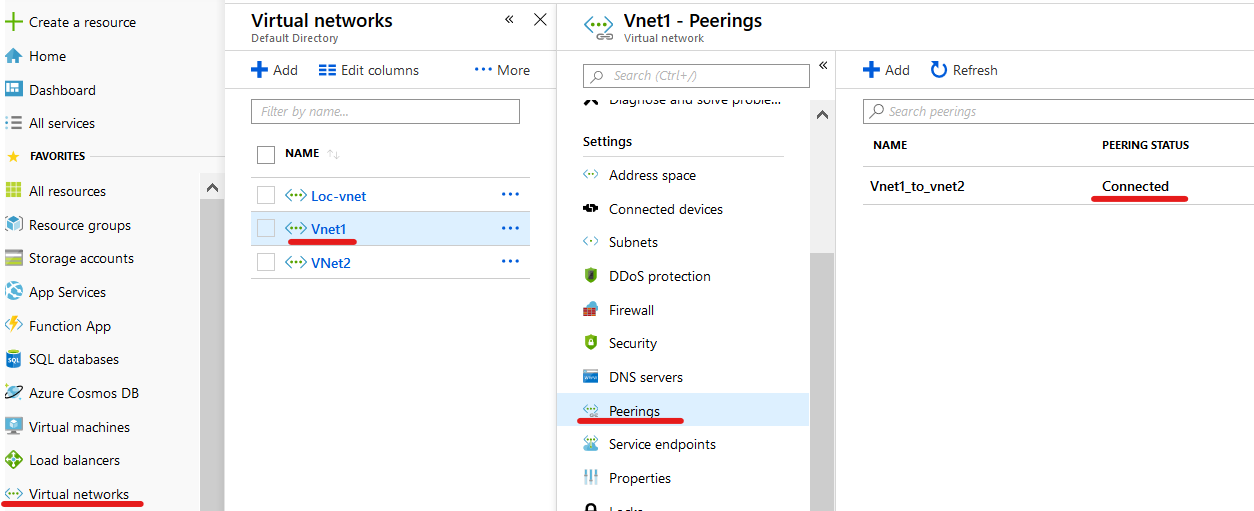Select Address space in Settings menu
The height and width of the screenshot is (511, 1254).
click(x=652, y=175)
